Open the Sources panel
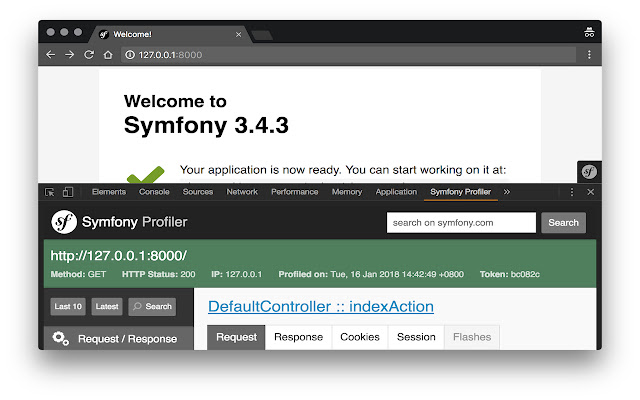The height and width of the screenshot is (400, 640). coord(198,192)
